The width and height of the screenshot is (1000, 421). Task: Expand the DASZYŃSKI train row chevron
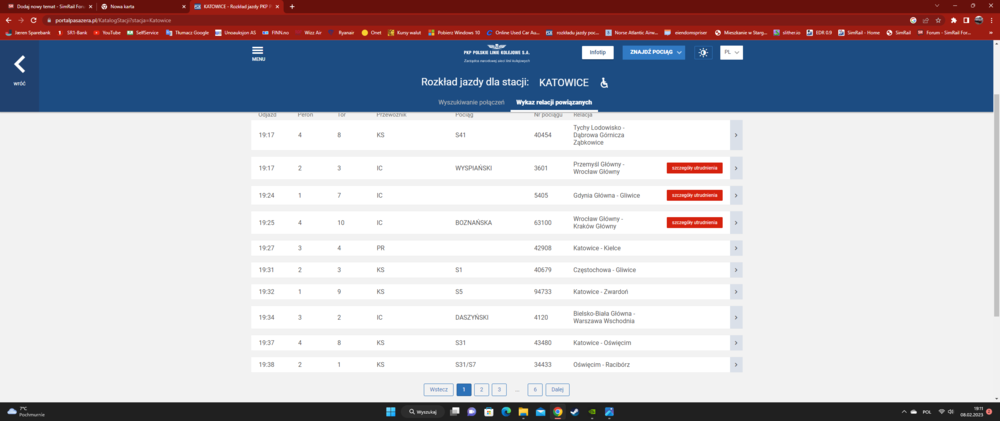click(x=736, y=318)
